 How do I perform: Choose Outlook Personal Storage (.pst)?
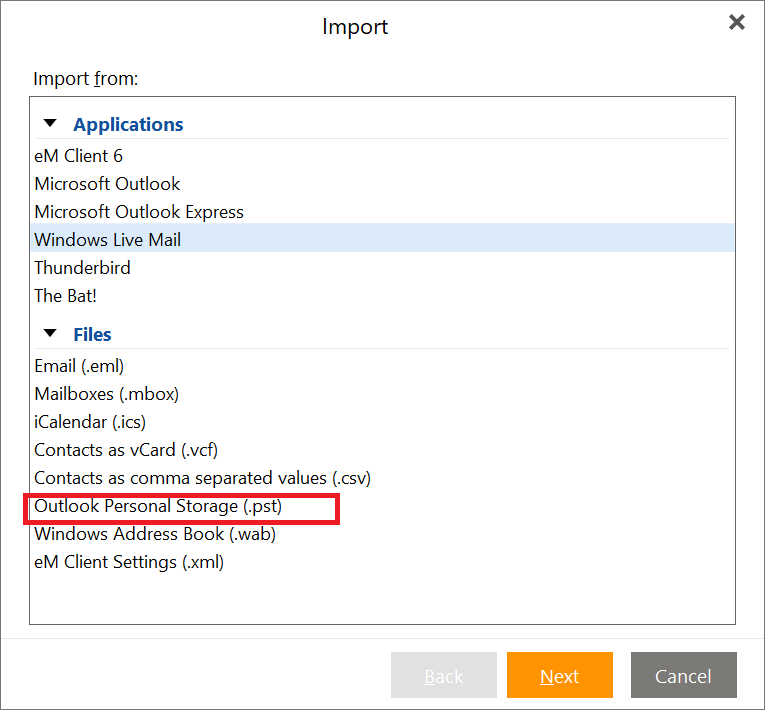coord(382,506)
